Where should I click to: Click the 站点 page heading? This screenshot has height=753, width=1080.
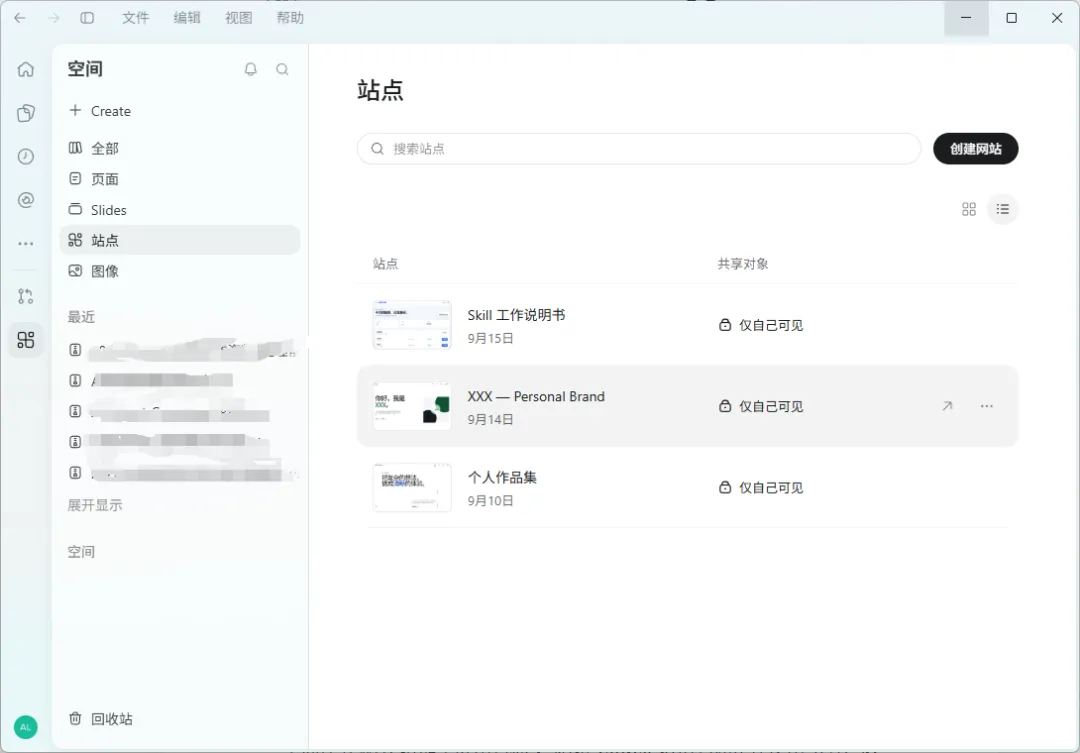click(380, 90)
